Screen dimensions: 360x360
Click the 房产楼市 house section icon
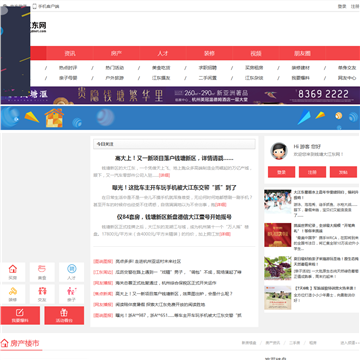[4, 343]
